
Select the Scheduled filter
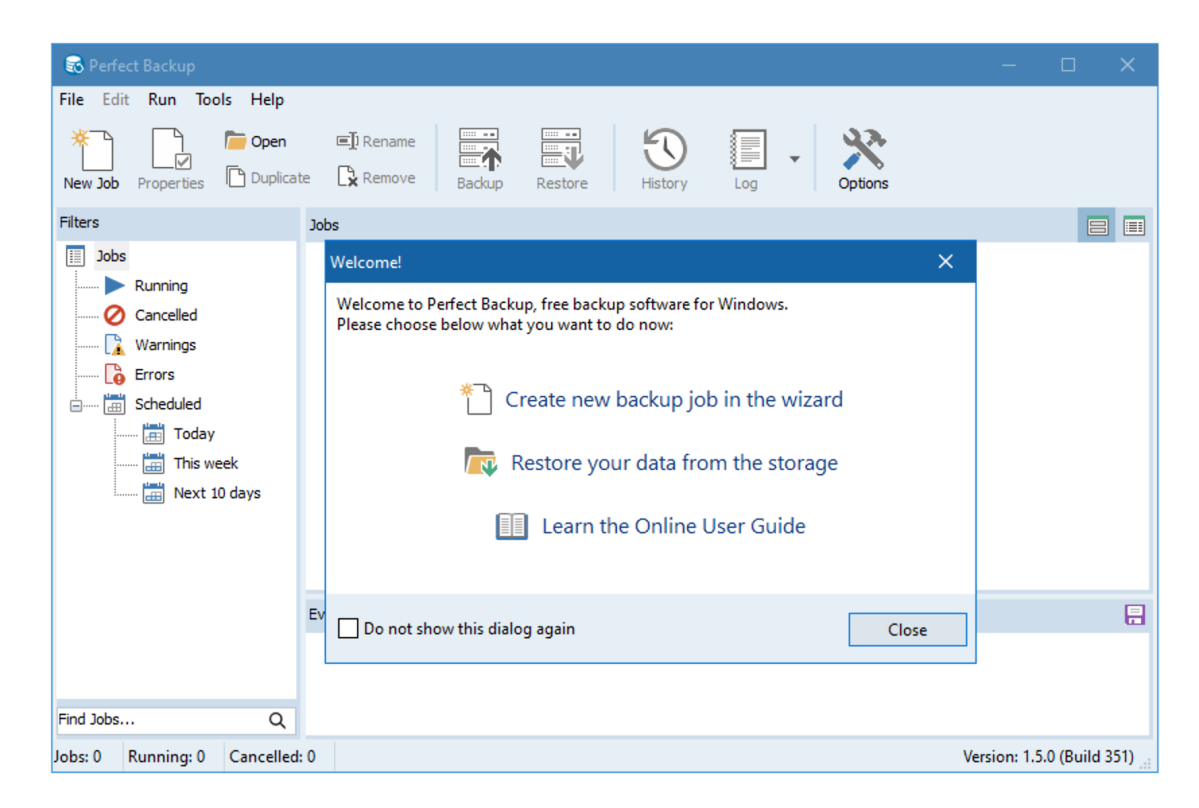click(167, 404)
